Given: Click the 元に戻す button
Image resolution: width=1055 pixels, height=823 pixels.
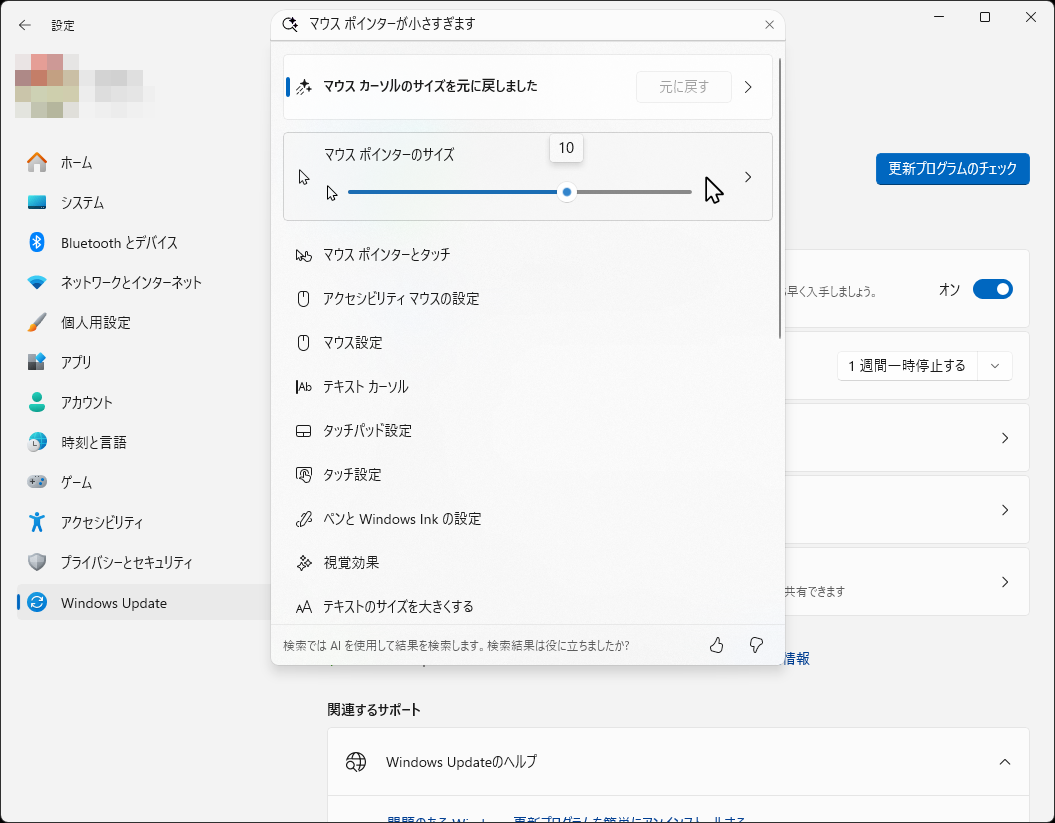Looking at the screenshot, I should [683, 87].
